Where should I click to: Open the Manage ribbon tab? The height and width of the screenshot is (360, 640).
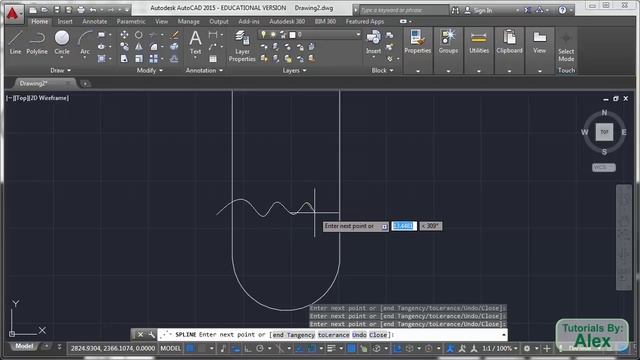coord(188,21)
